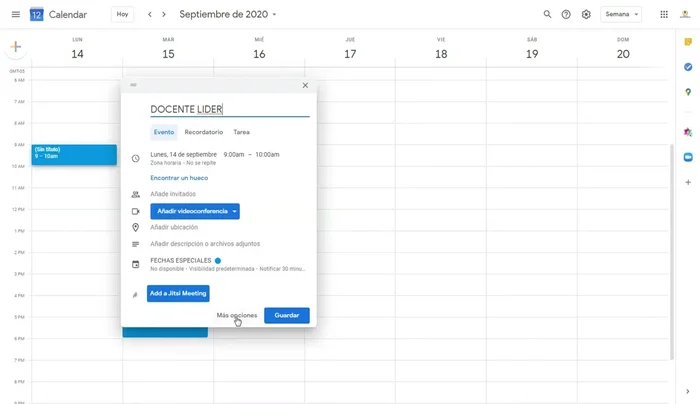Select day 14 header

[x=77, y=54]
